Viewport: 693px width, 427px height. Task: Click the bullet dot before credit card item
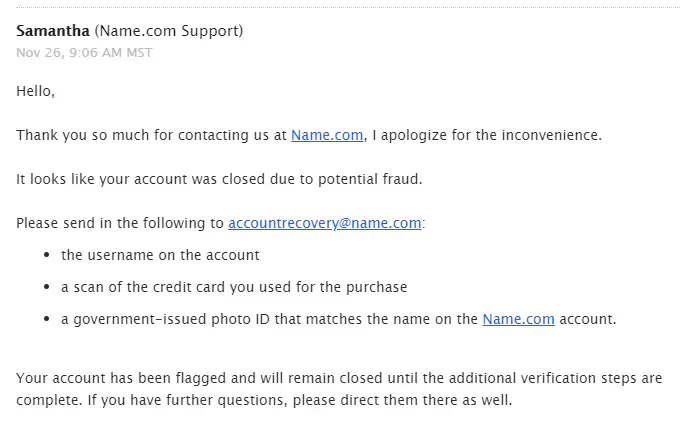(x=47, y=288)
